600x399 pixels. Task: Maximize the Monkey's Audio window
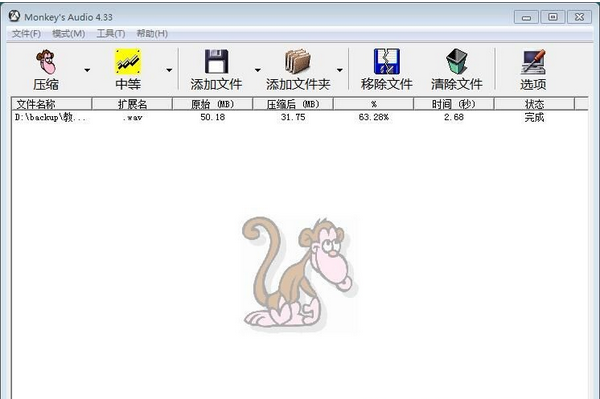[x=553, y=17]
